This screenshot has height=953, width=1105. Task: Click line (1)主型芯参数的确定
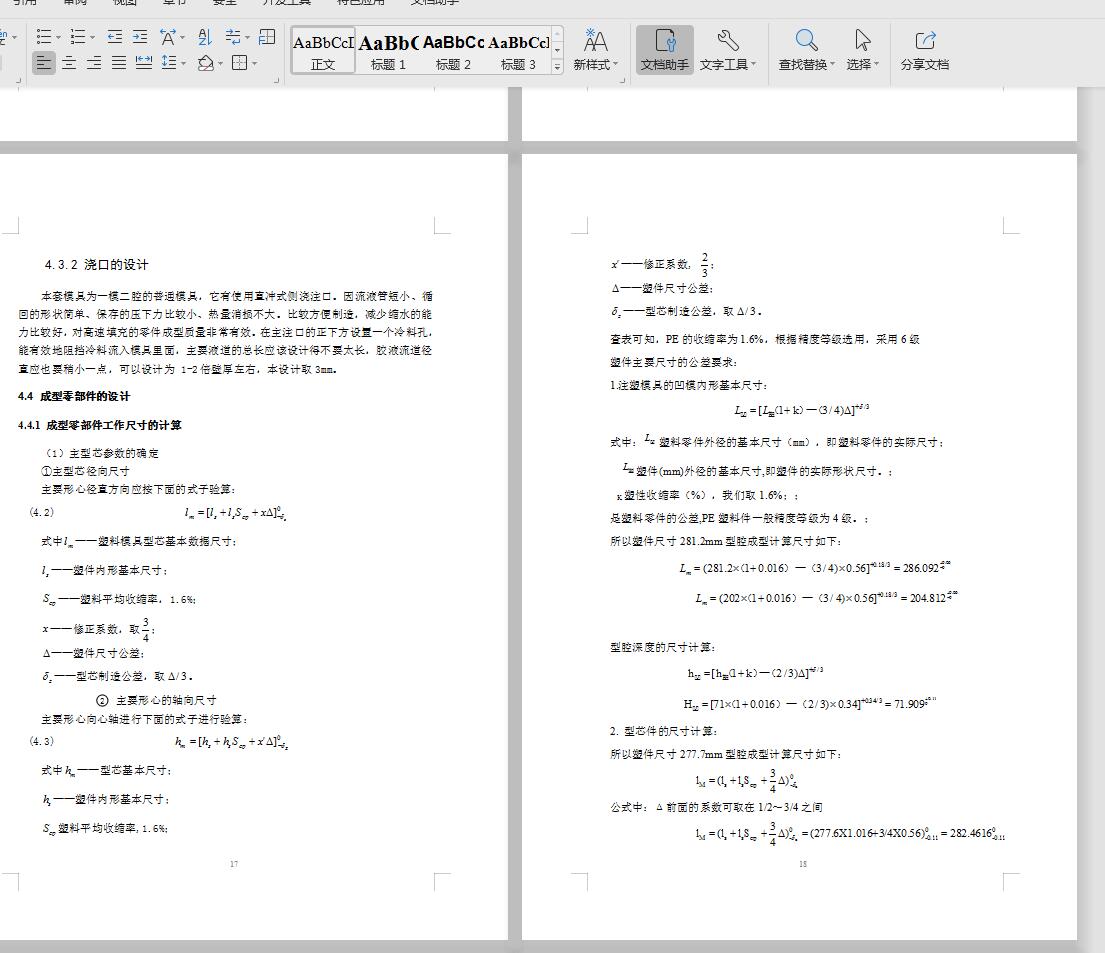click(100, 453)
